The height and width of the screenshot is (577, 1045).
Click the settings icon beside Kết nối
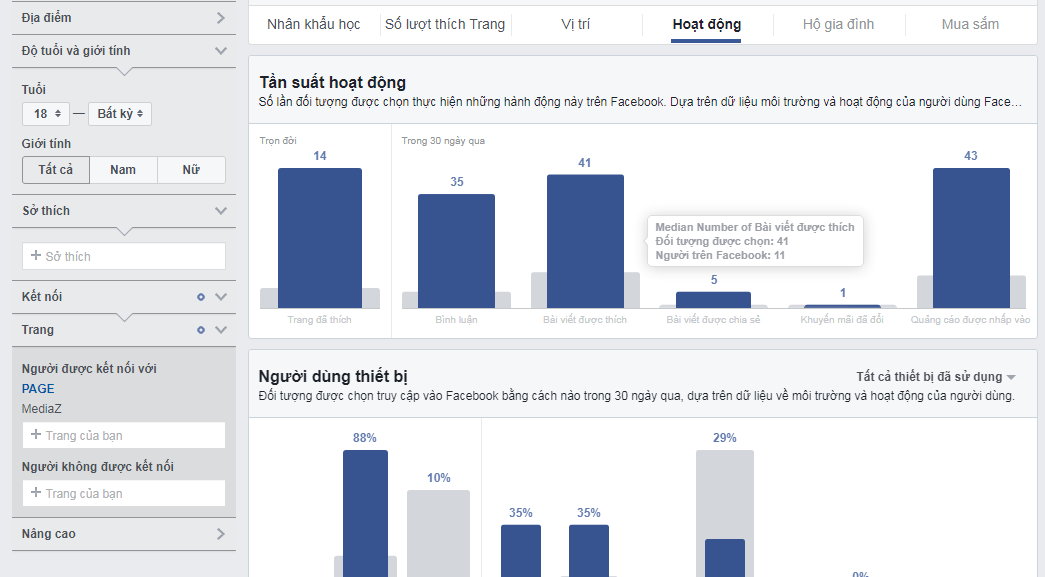pyautogui.click(x=201, y=297)
